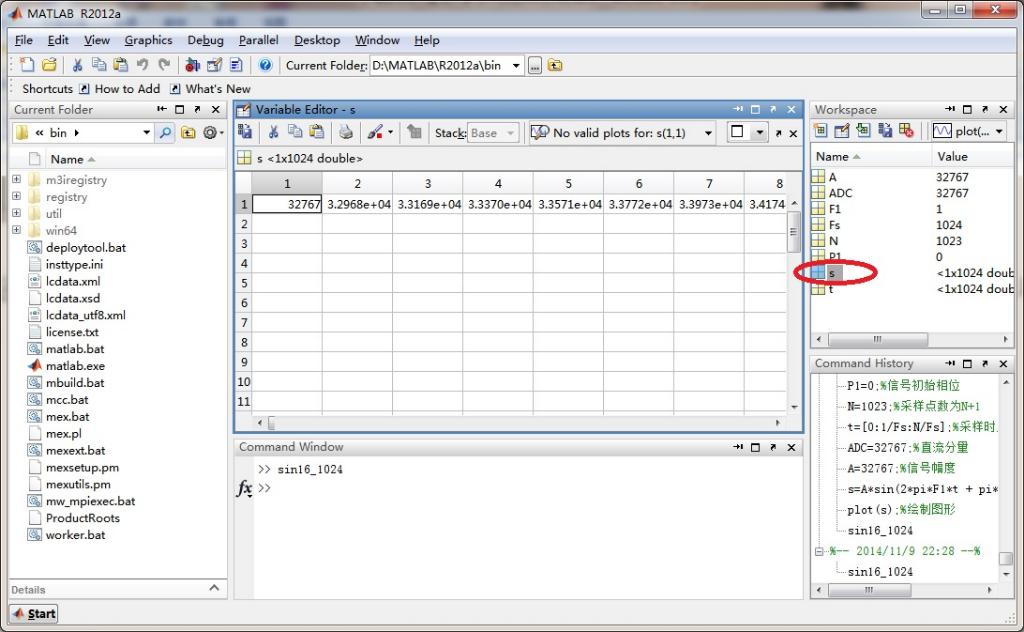Expand the registry folder
The image size is (1024, 632).
[x=16, y=196]
